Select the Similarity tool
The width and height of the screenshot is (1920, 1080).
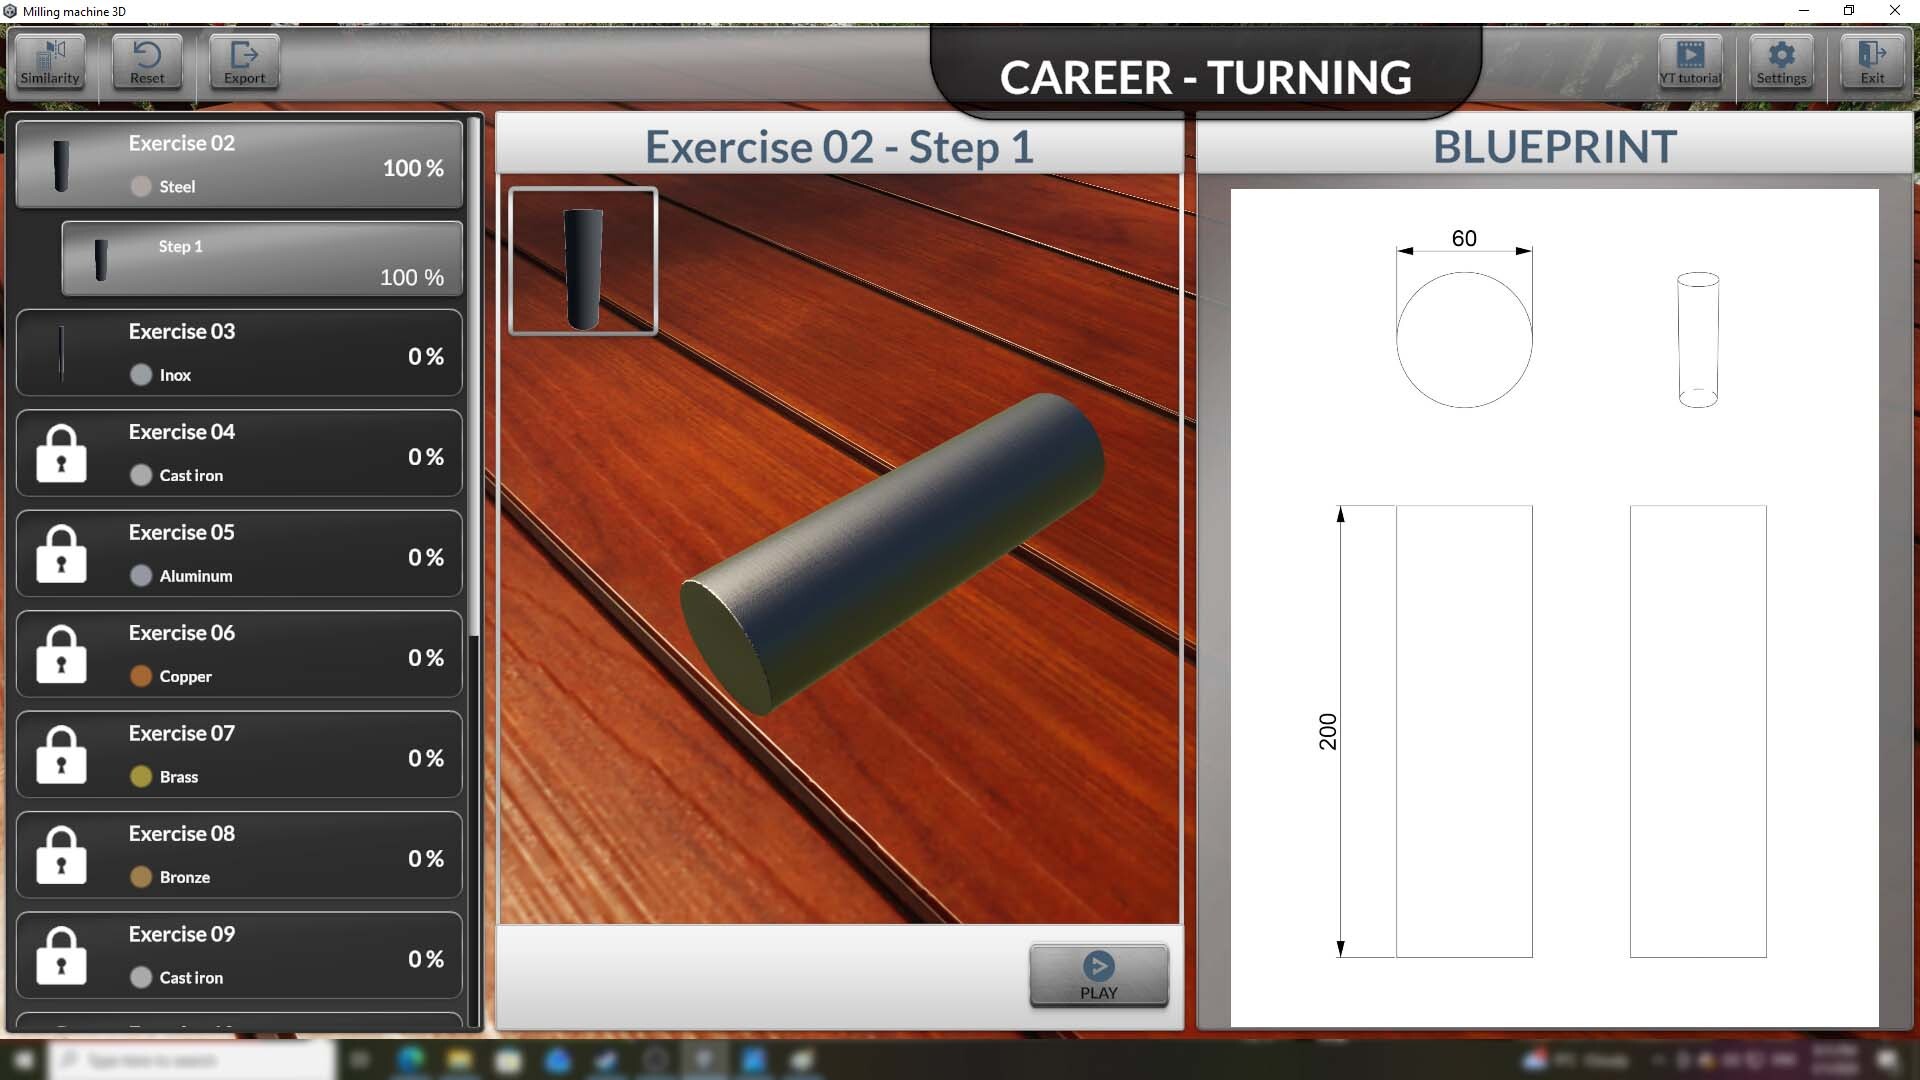point(49,62)
